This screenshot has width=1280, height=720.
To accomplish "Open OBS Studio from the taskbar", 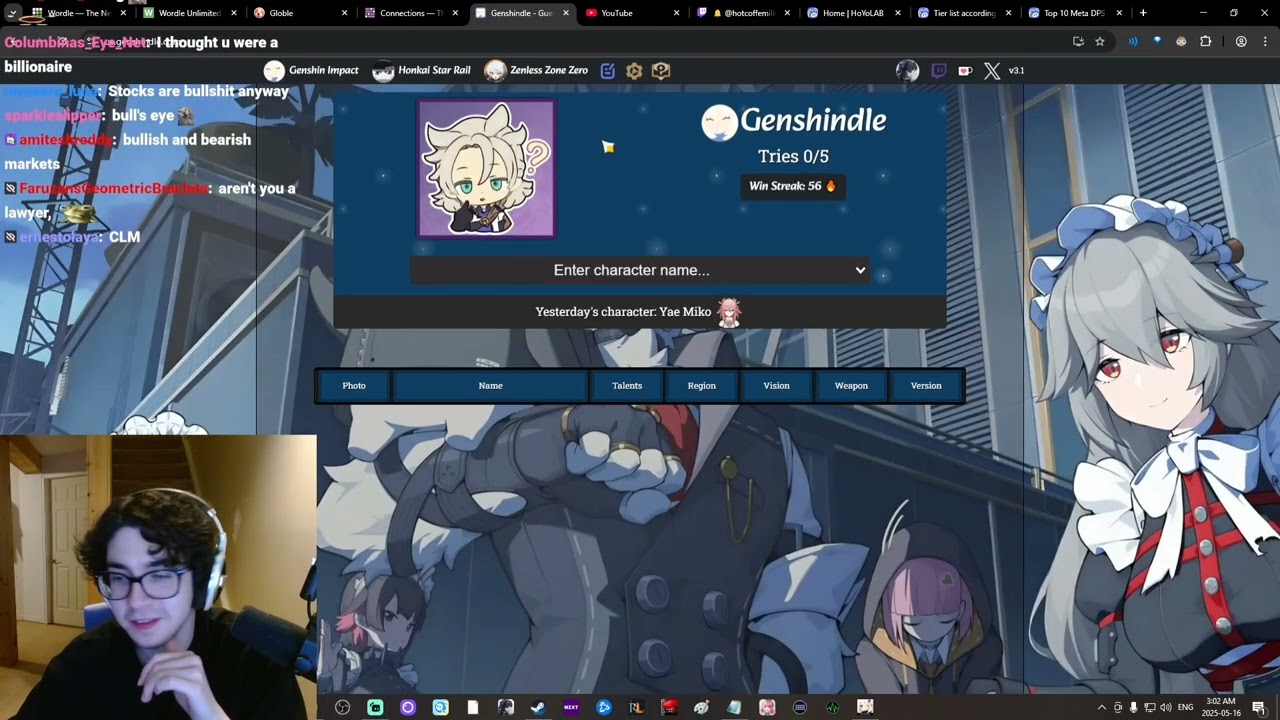I will coord(342,707).
